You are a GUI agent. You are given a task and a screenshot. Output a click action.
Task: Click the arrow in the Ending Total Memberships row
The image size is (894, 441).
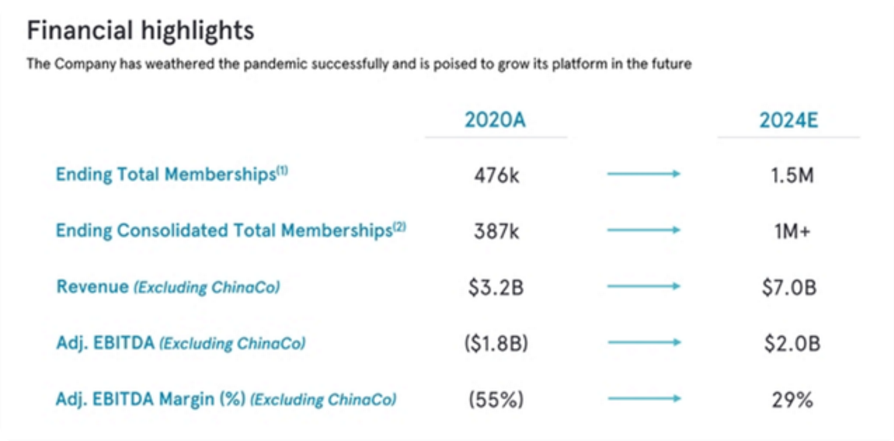coord(643,175)
